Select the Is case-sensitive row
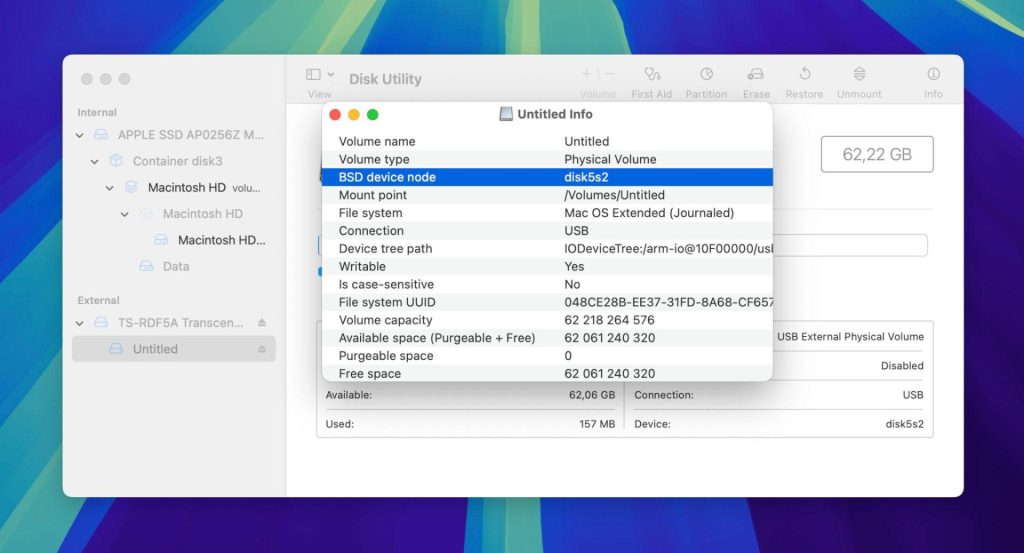This screenshot has width=1024, height=553. click(x=547, y=285)
